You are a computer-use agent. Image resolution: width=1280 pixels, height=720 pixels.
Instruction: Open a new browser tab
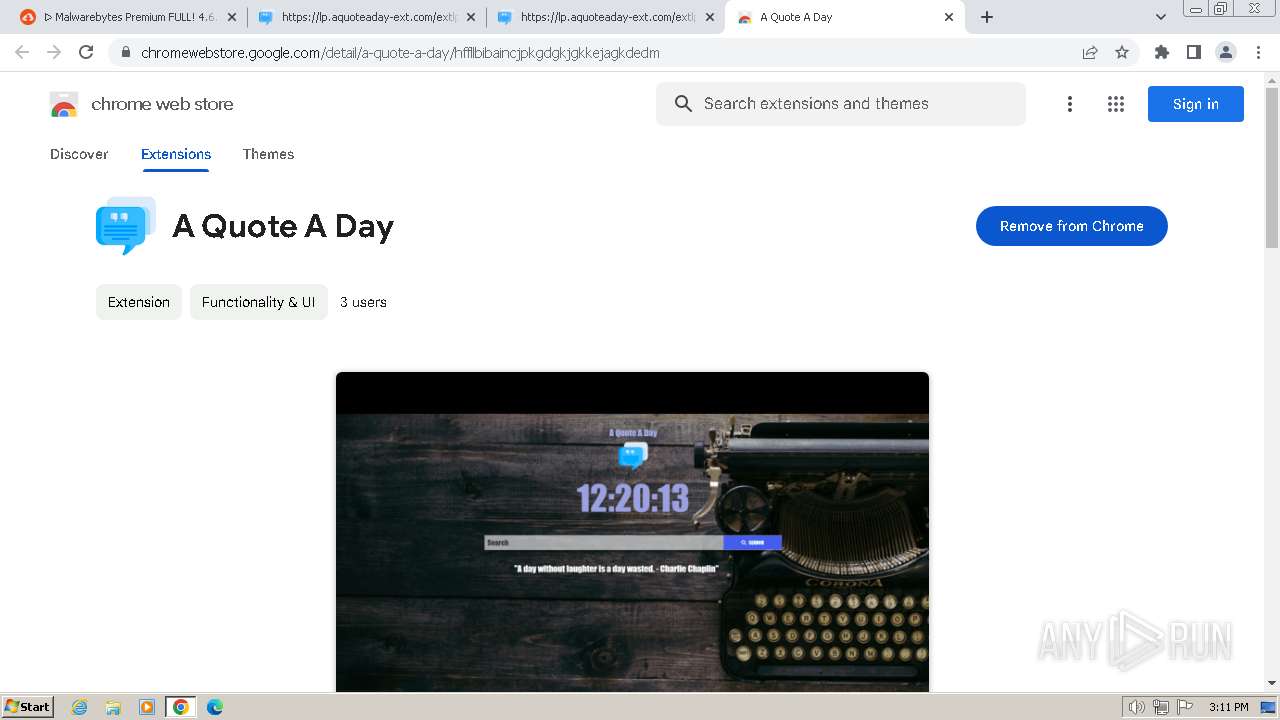[x=987, y=17]
